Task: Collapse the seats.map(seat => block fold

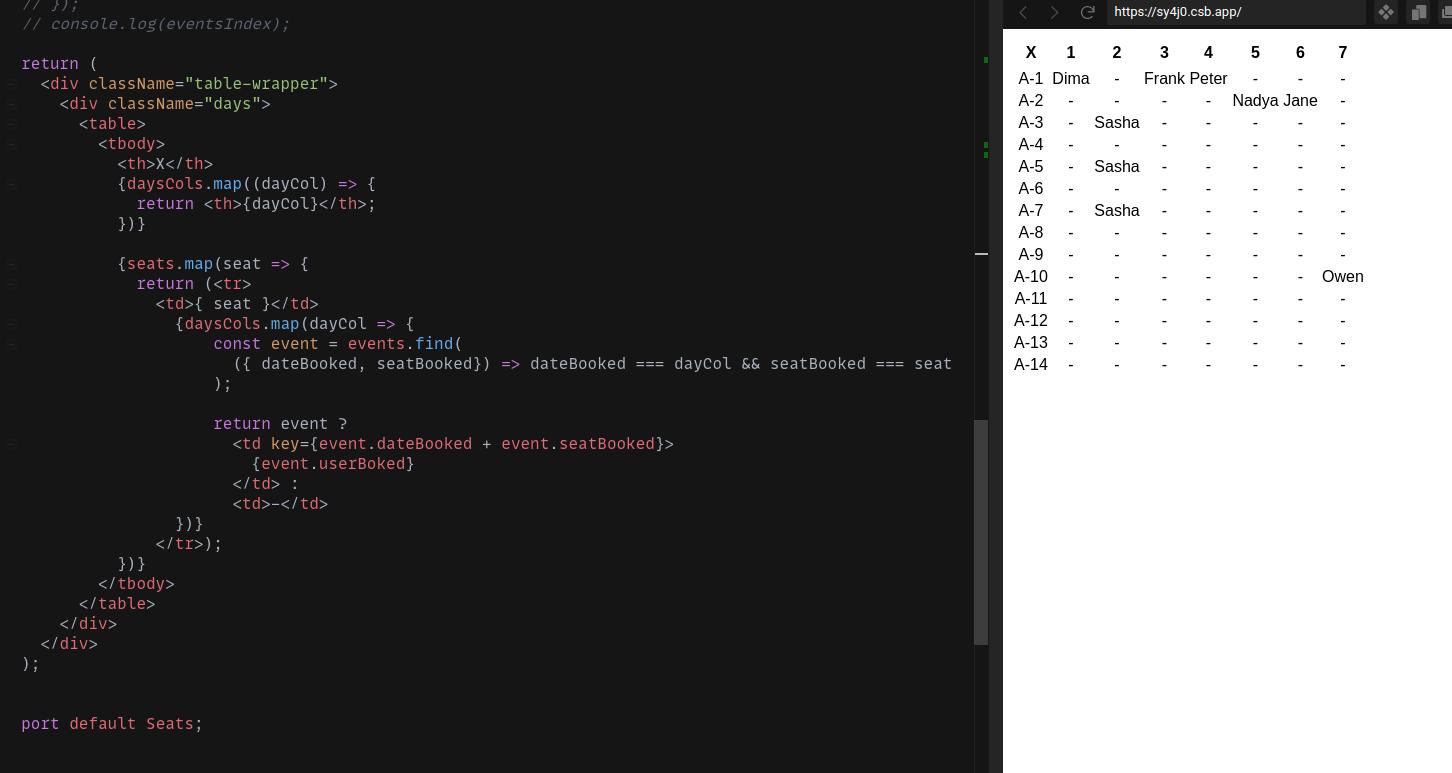Action: tap(12, 264)
